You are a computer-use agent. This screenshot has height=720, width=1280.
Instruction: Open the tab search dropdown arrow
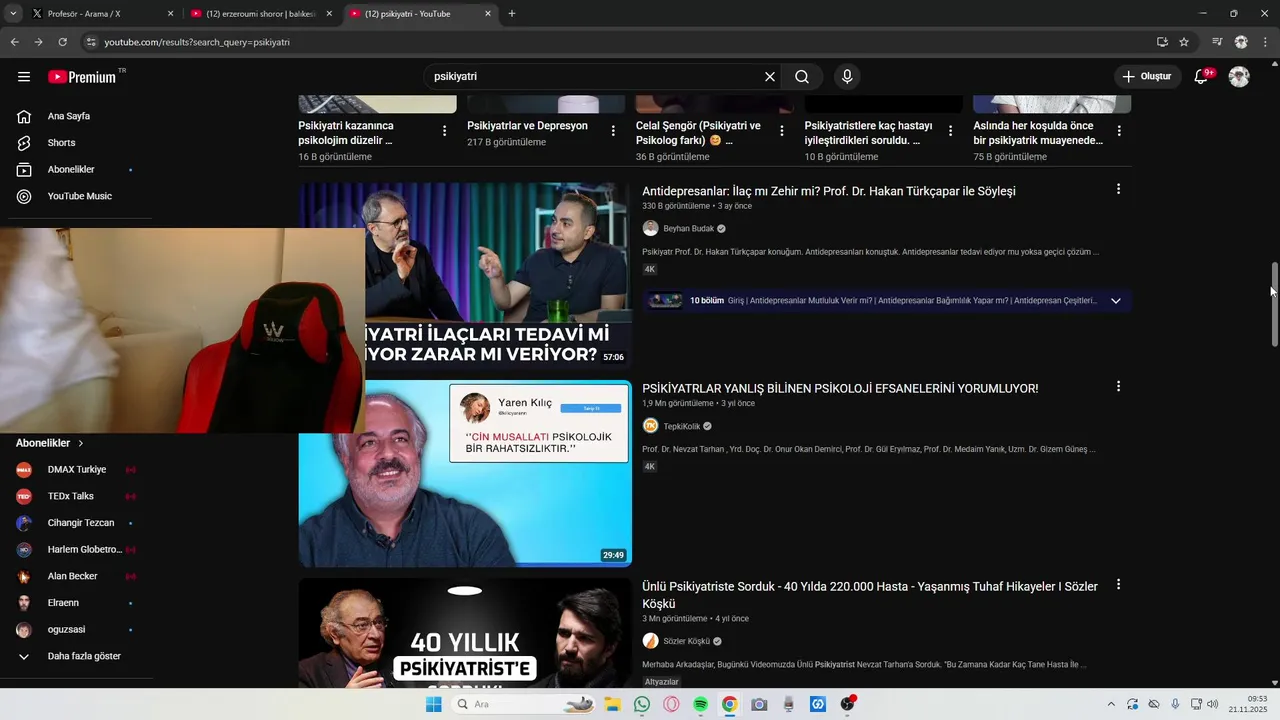pyautogui.click(x=13, y=14)
